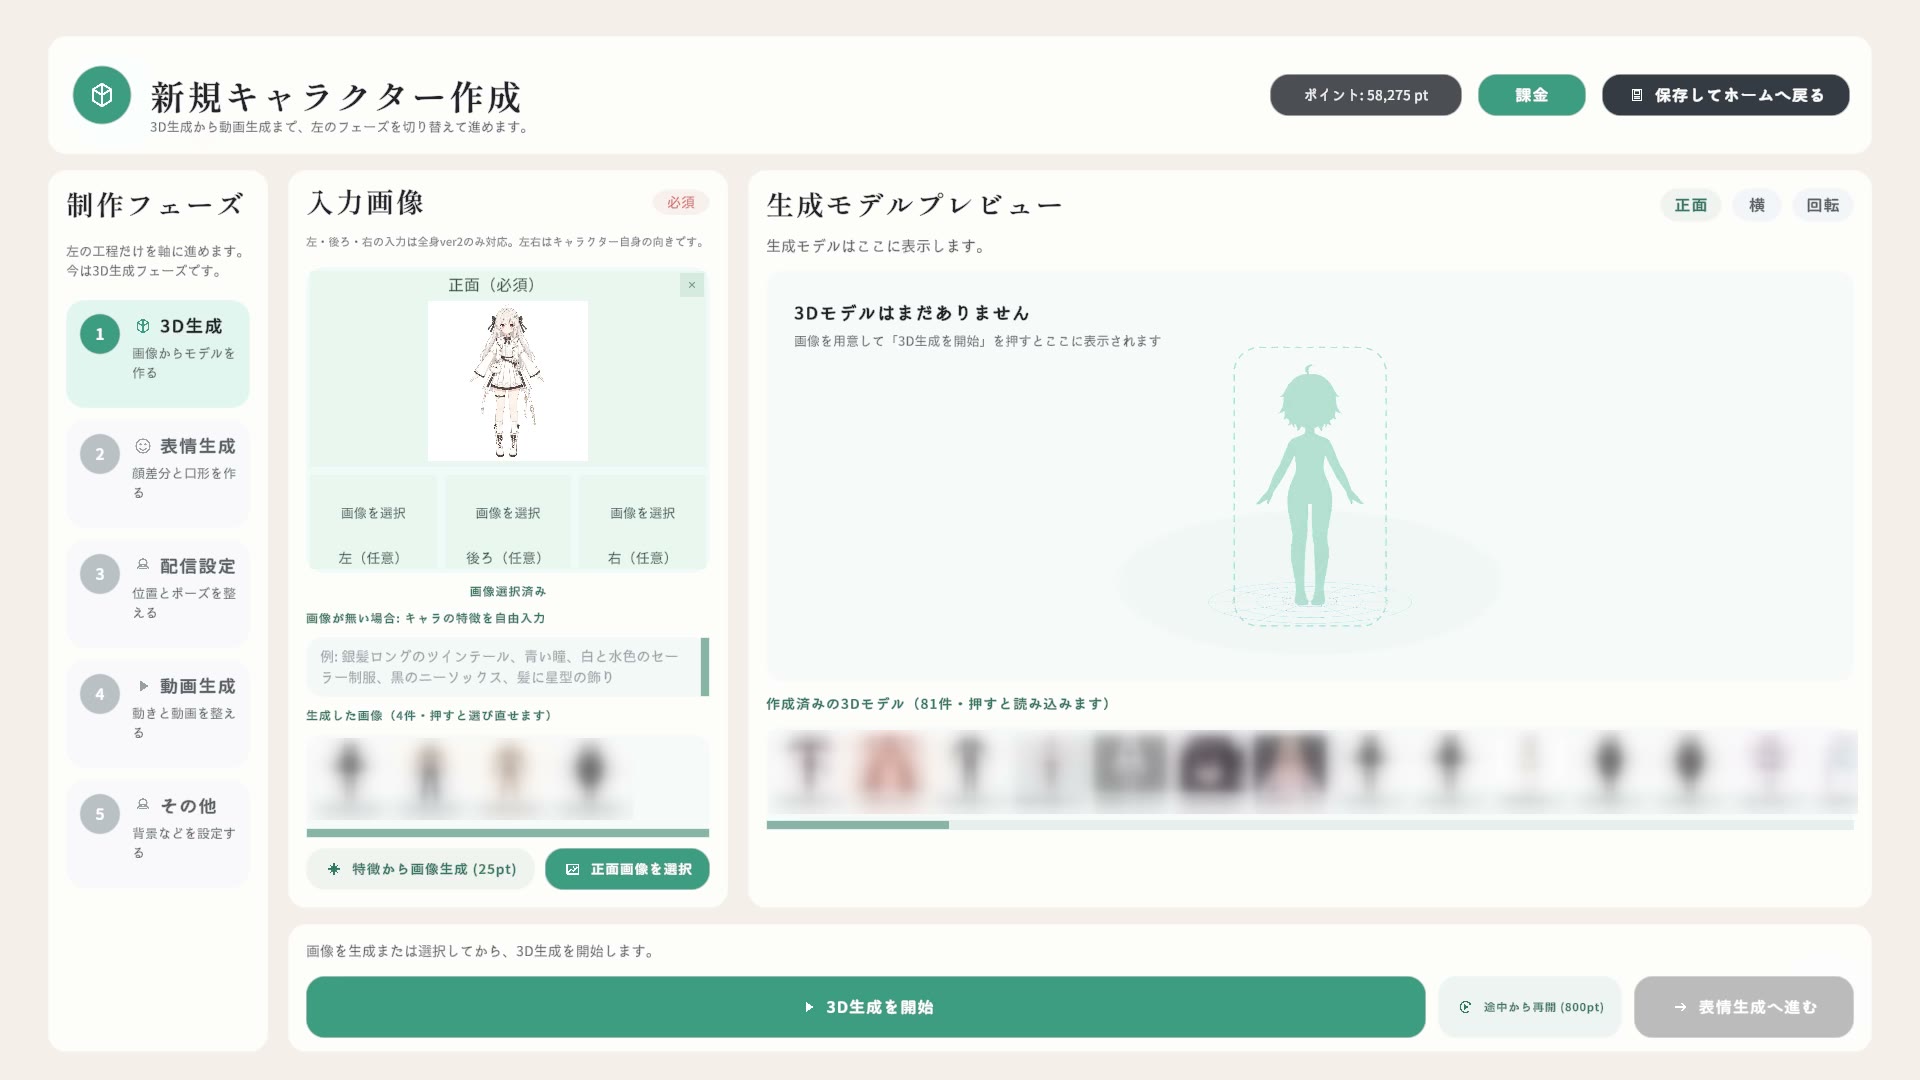Start 3D generation with 3D生成を開始
The height and width of the screenshot is (1080, 1920).
coord(866,1007)
